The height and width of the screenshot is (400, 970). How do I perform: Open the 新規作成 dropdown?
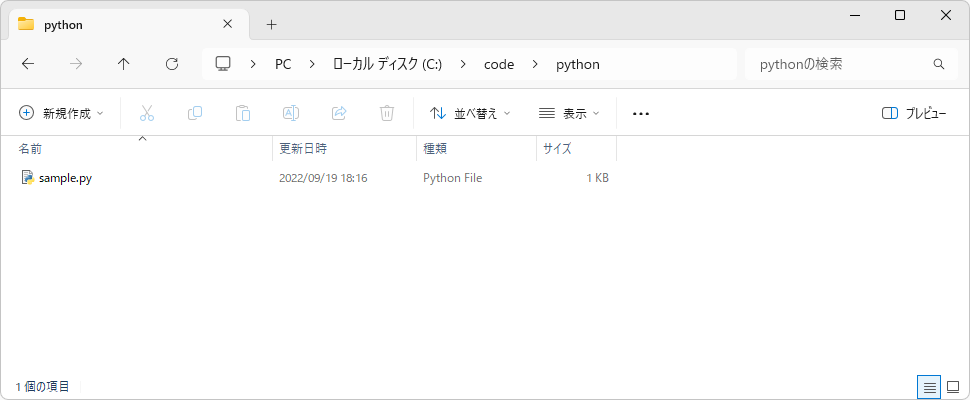point(61,113)
